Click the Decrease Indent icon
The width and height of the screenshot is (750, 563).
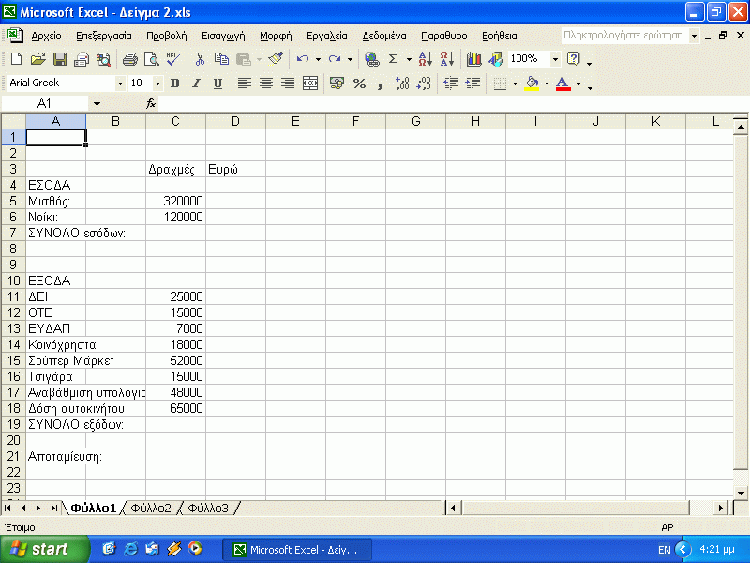451,84
